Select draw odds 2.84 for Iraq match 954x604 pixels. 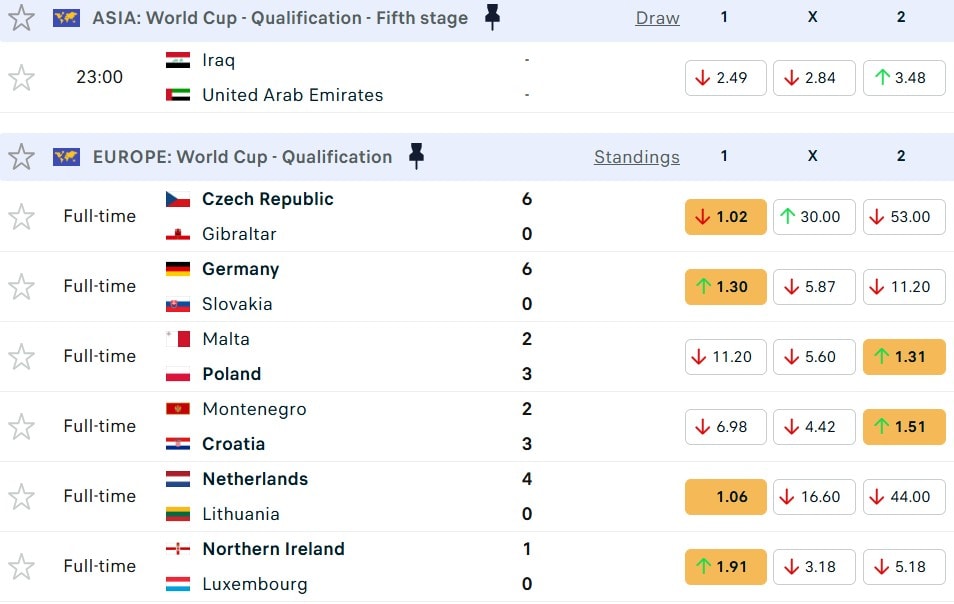814,78
